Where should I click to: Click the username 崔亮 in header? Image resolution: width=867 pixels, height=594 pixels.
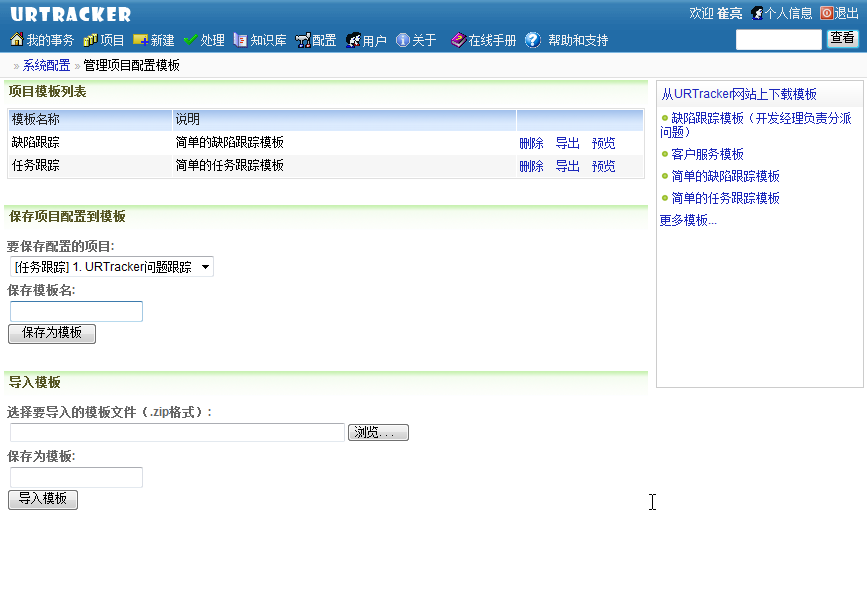[x=729, y=13]
